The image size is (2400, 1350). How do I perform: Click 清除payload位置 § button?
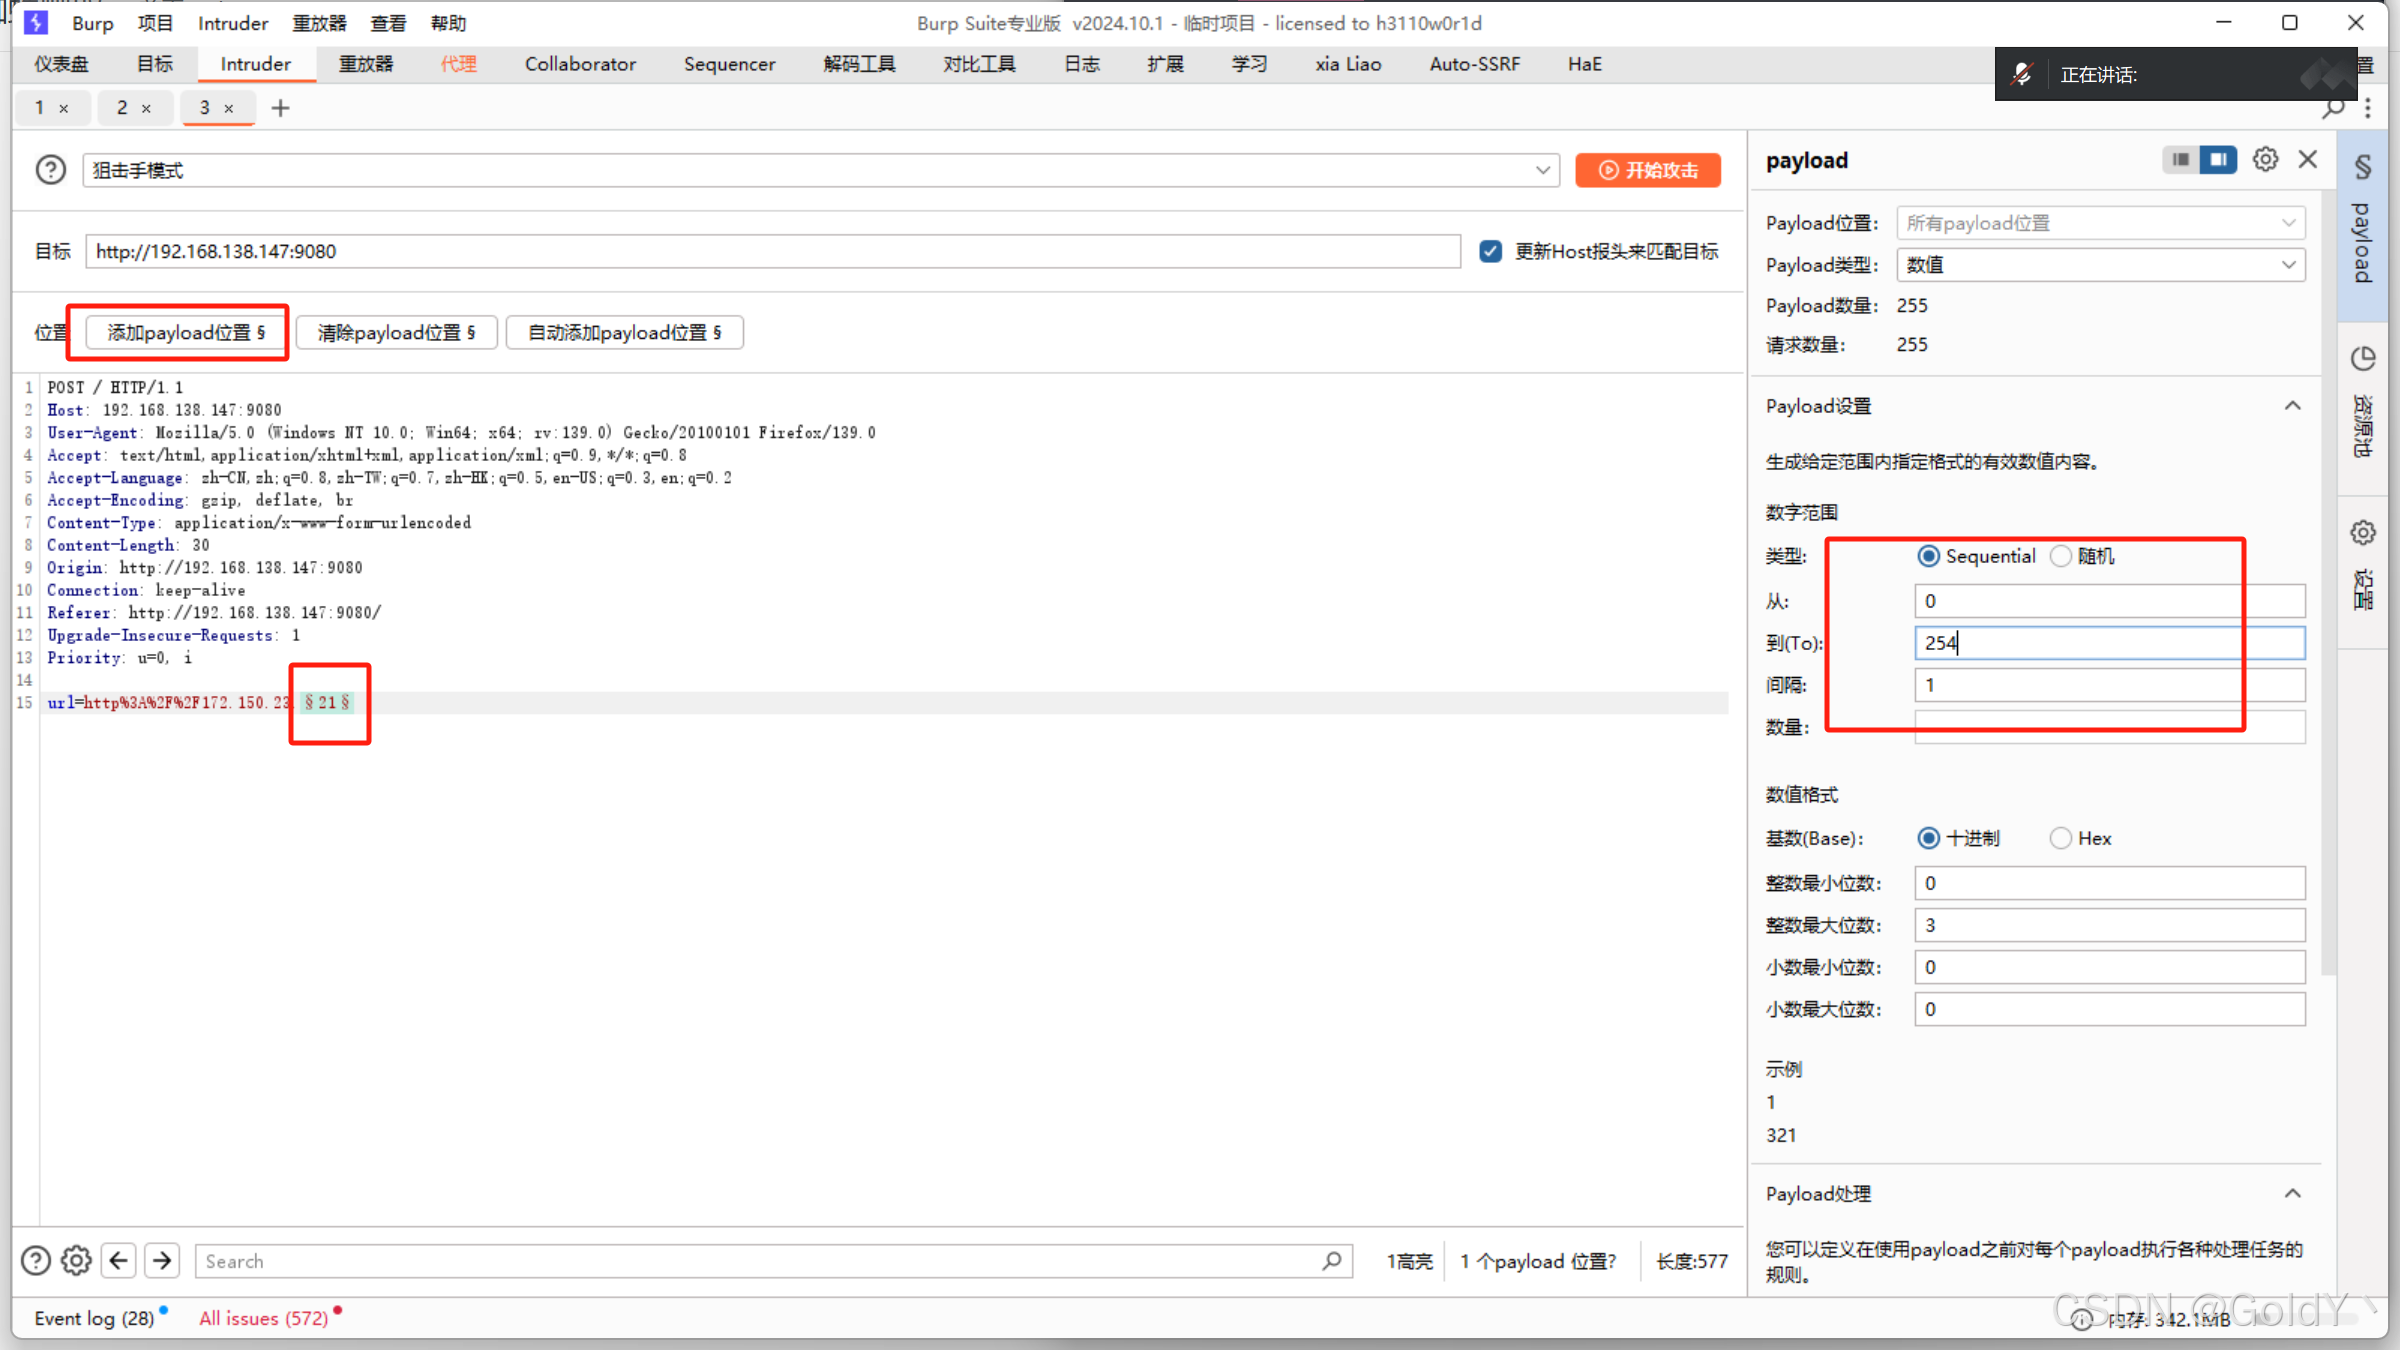396,332
